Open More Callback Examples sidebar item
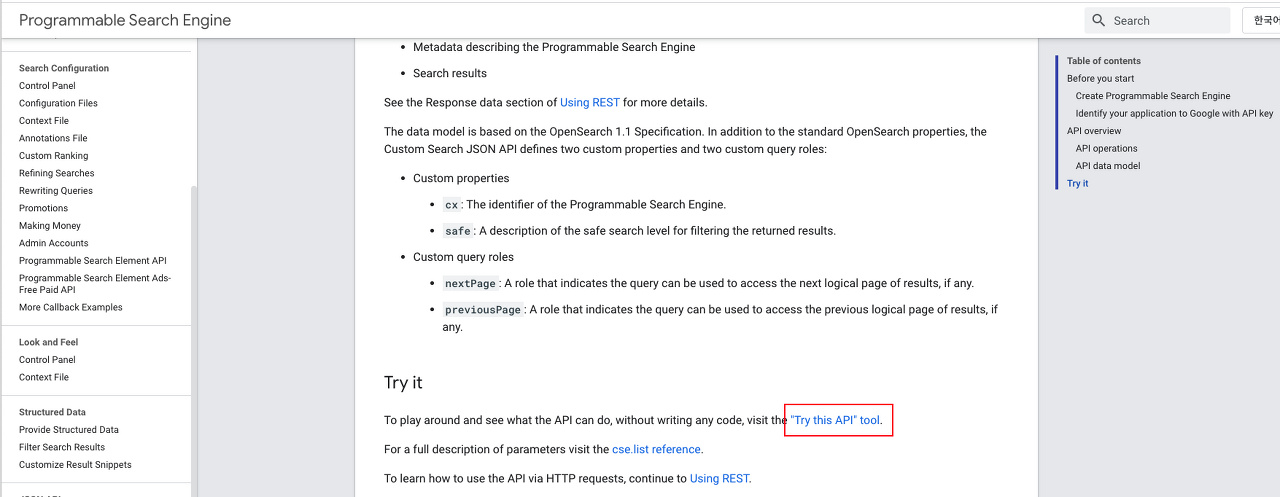The height and width of the screenshot is (497, 1280). (71, 307)
